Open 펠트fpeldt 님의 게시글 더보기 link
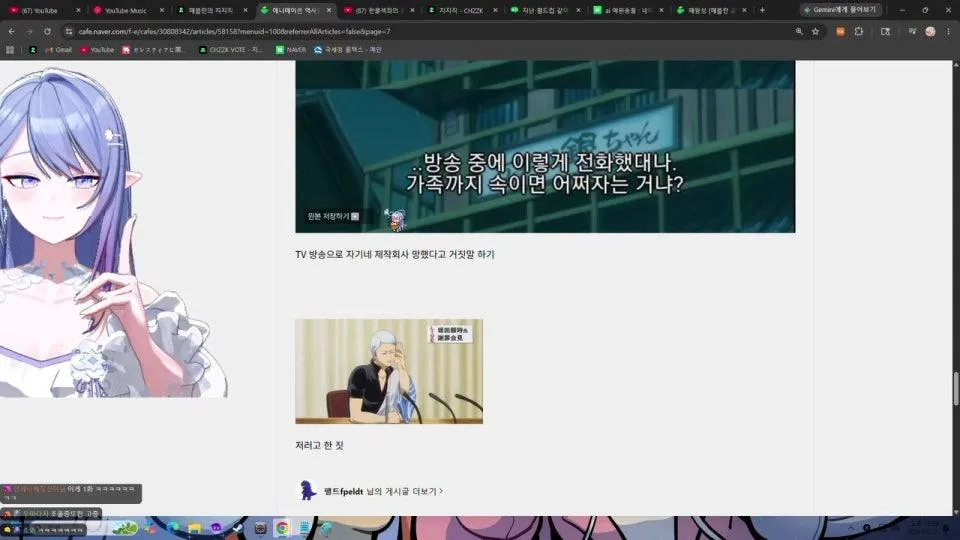Viewport: 960px width, 540px height. pyautogui.click(x=383, y=491)
